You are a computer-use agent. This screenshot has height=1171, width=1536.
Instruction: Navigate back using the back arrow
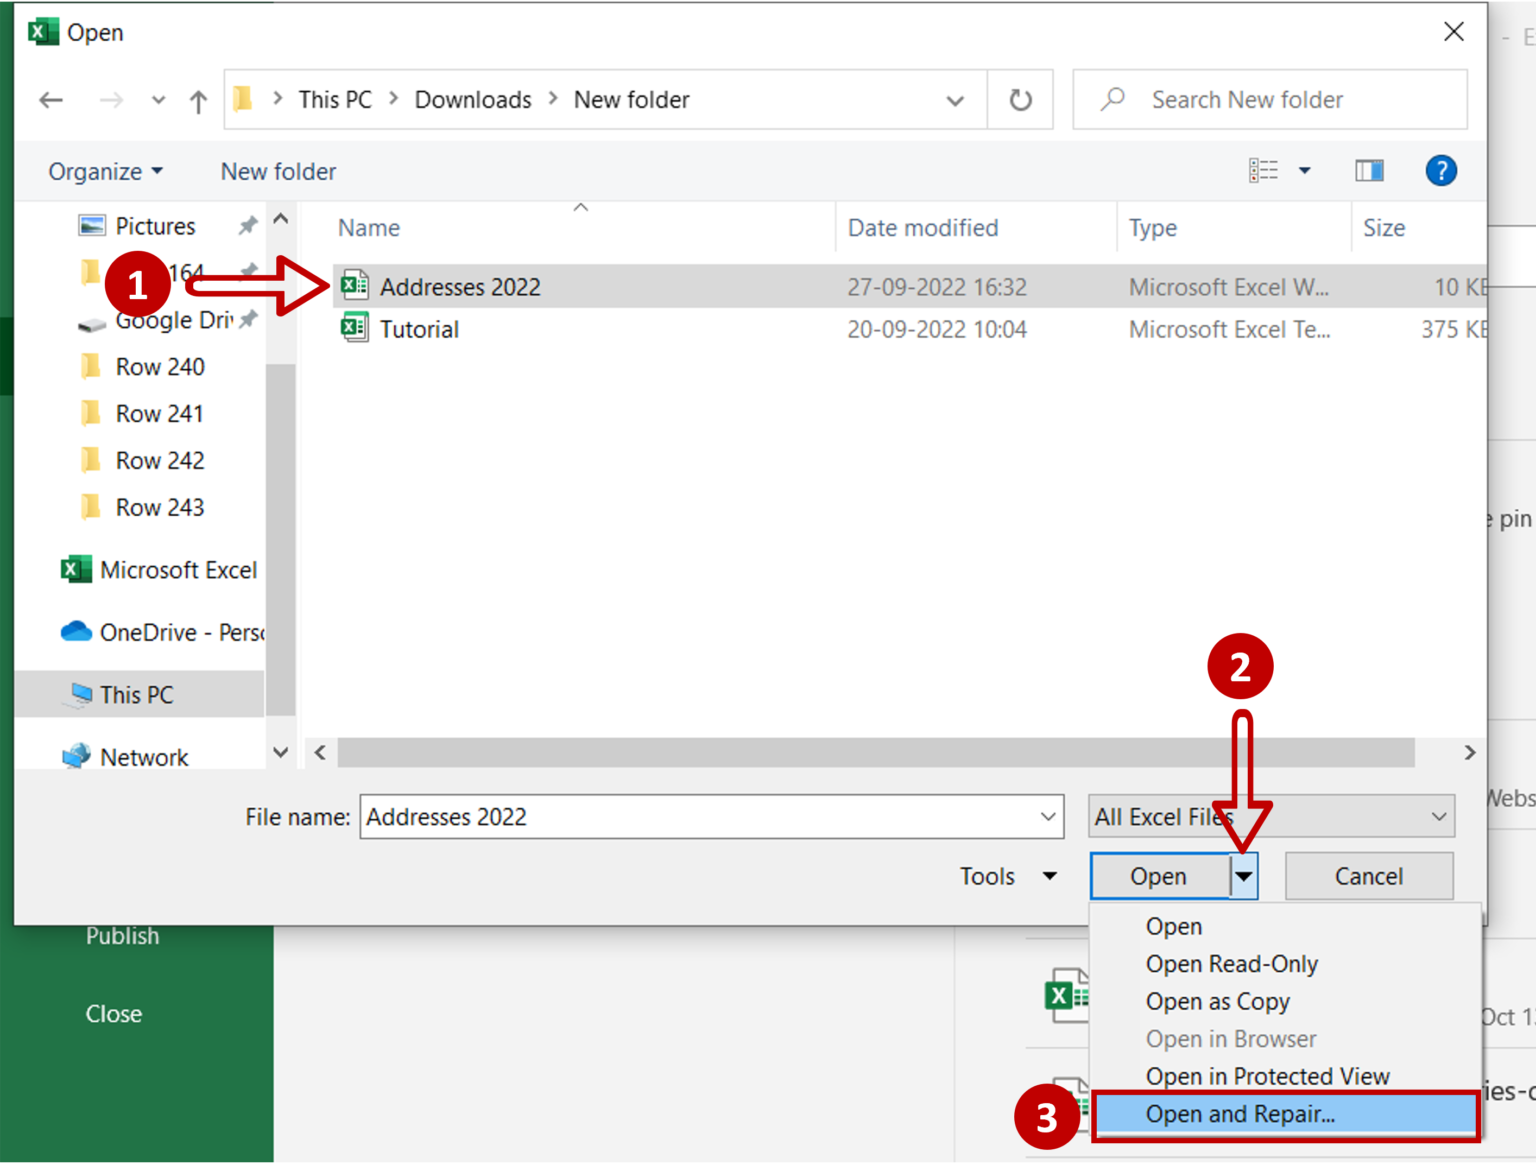point(51,99)
